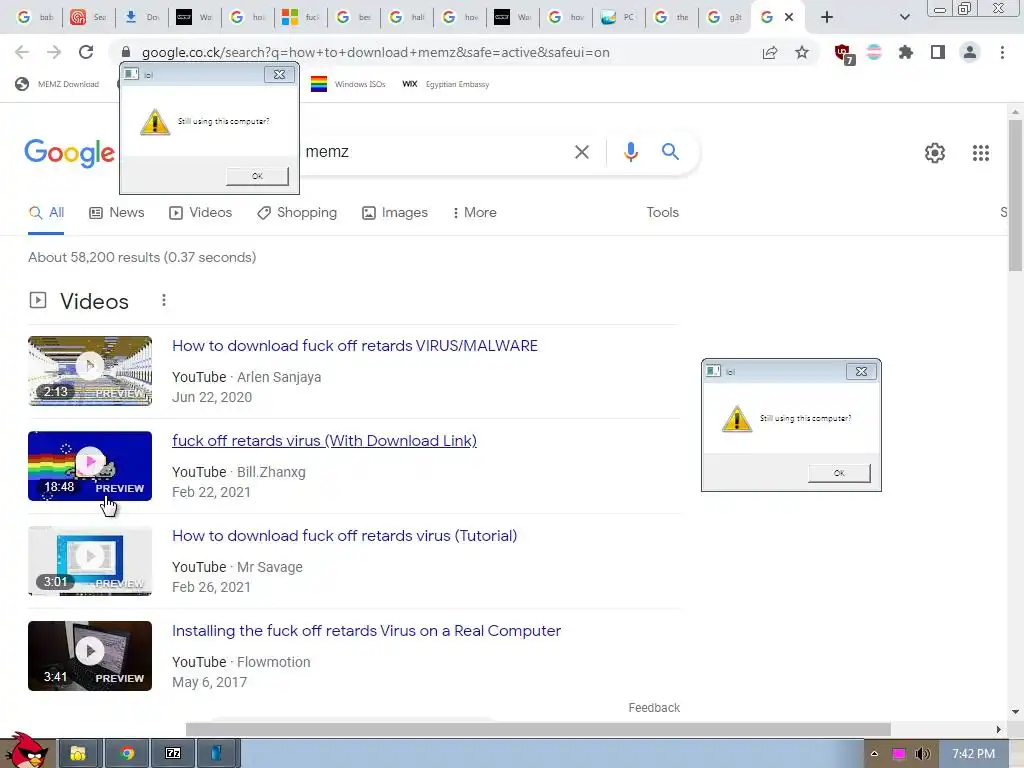Open Windows ISOs bookmark
Image resolution: width=1024 pixels, height=768 pixels.
click(x=348, y=84)
